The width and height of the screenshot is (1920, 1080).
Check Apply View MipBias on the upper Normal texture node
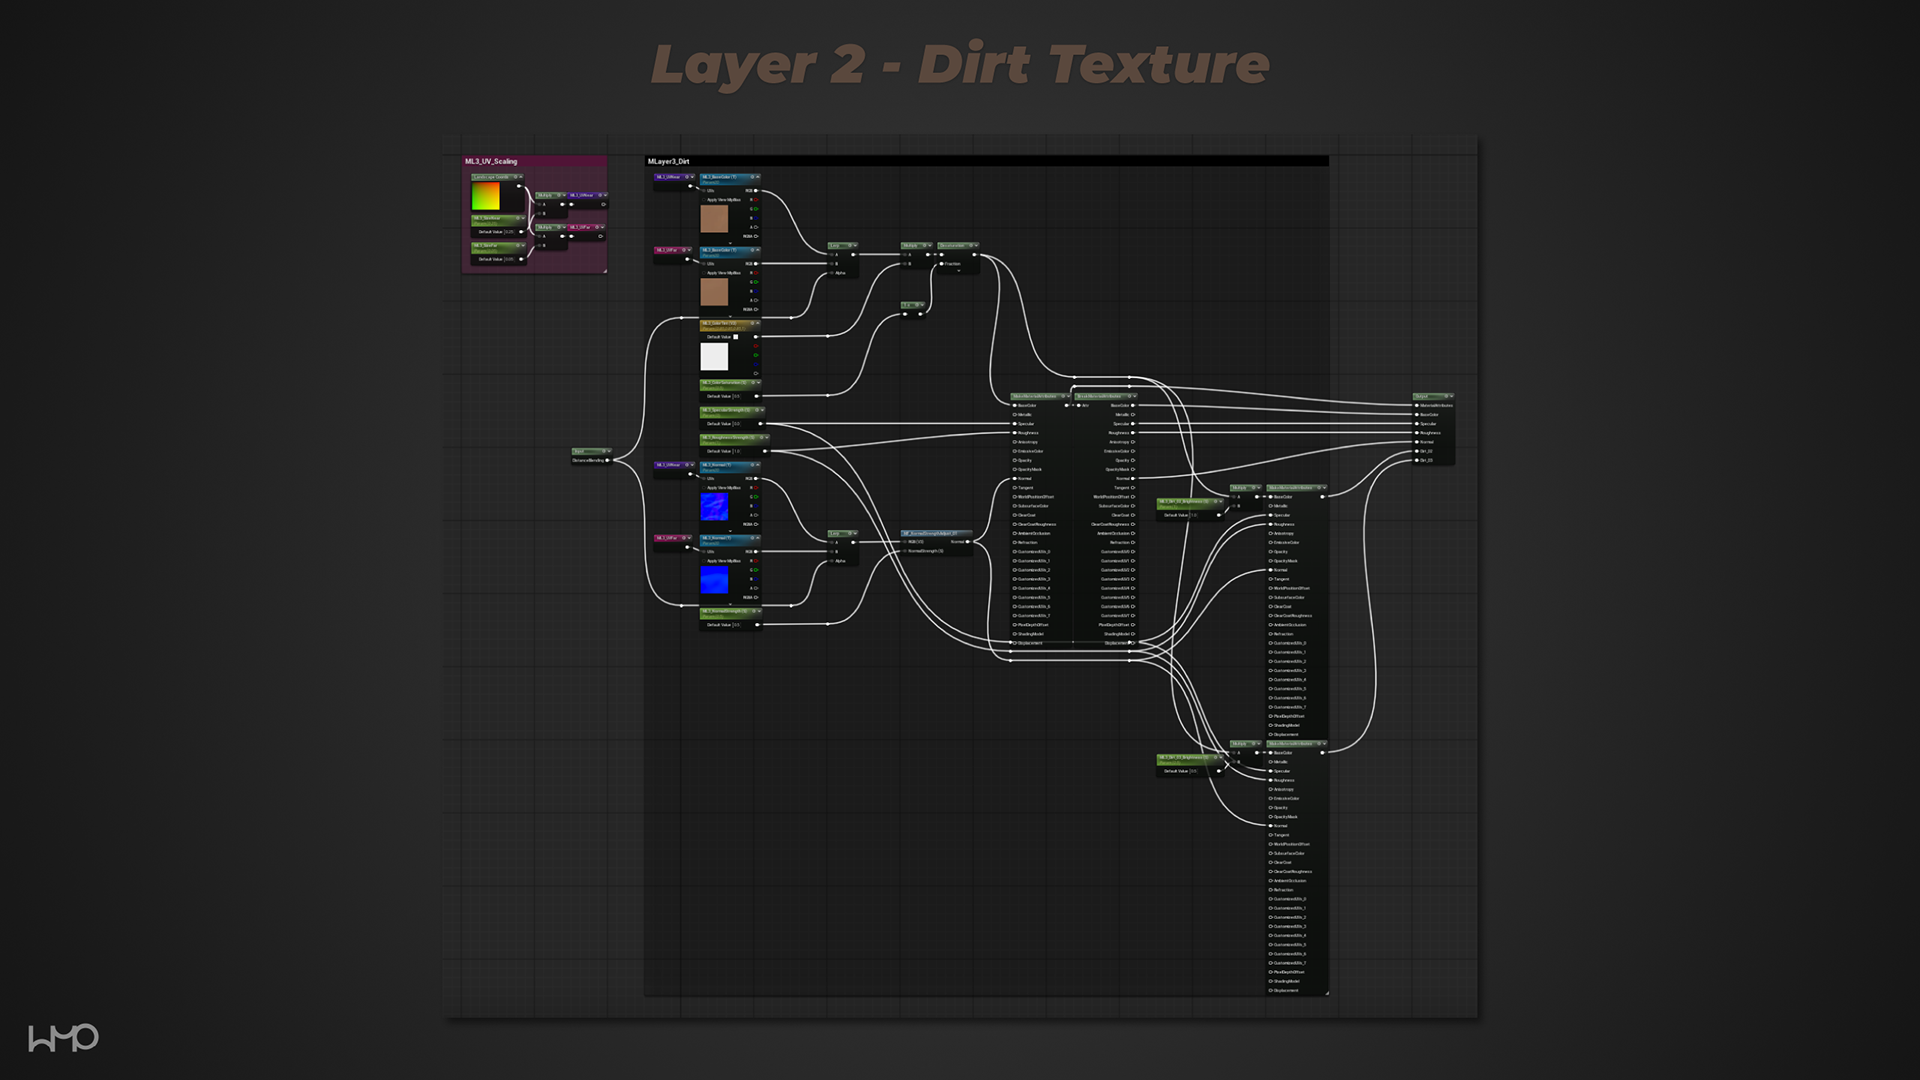pyautogui.click(x=704, y=488)
